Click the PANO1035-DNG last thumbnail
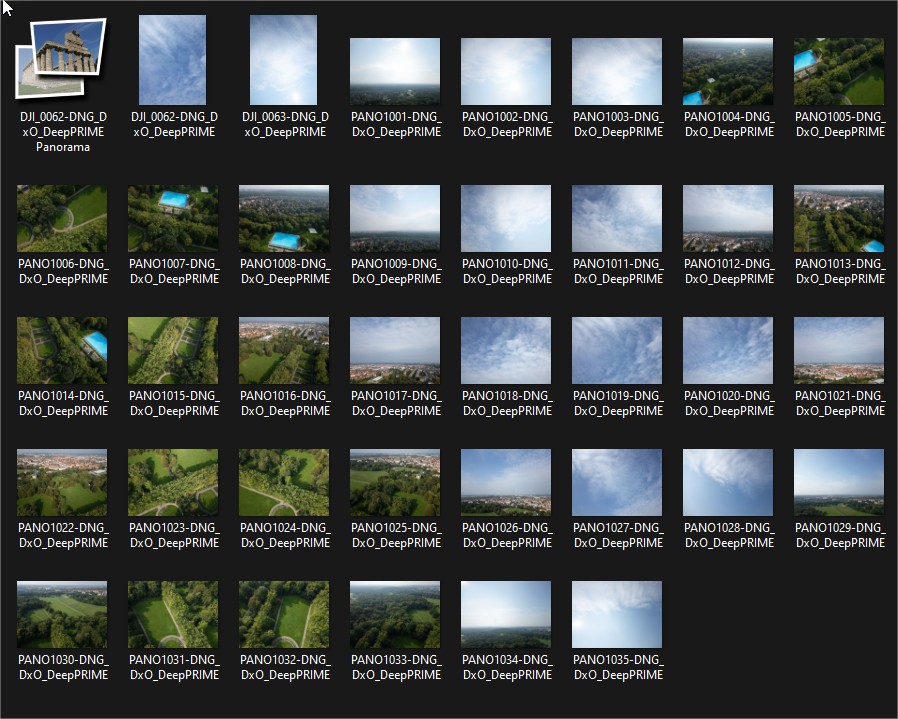Image resolution: width=898 pixels, height=719 pixels. (617, 614)
